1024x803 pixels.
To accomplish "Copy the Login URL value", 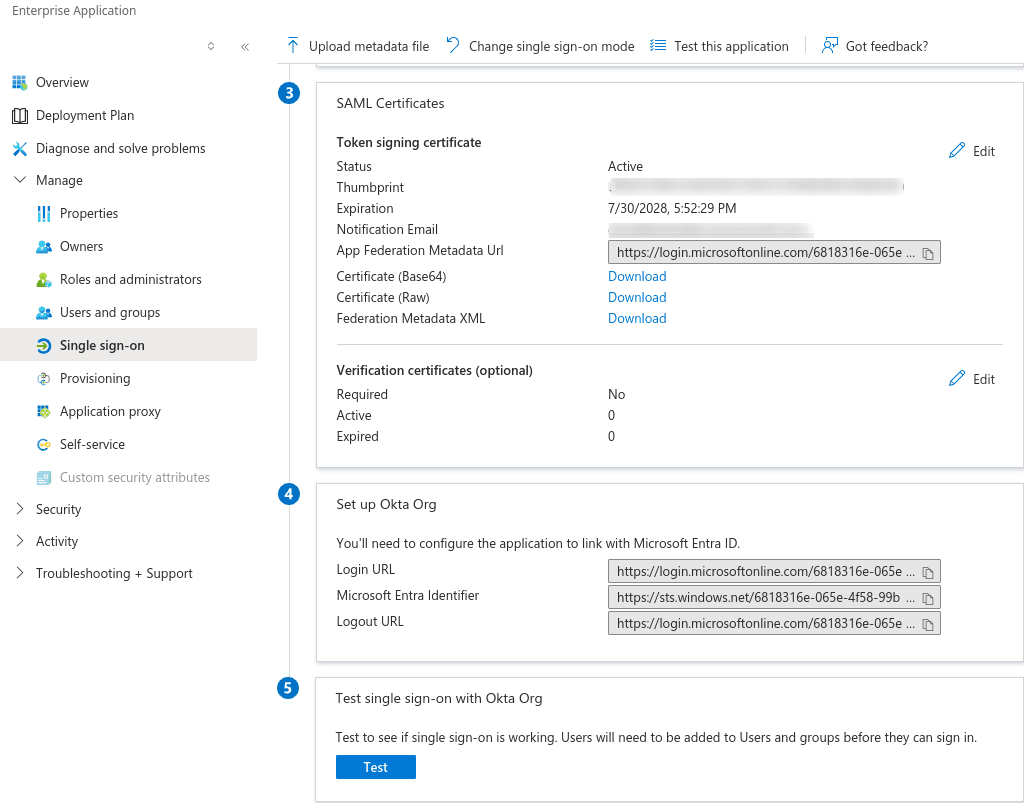I will (928, 572).
